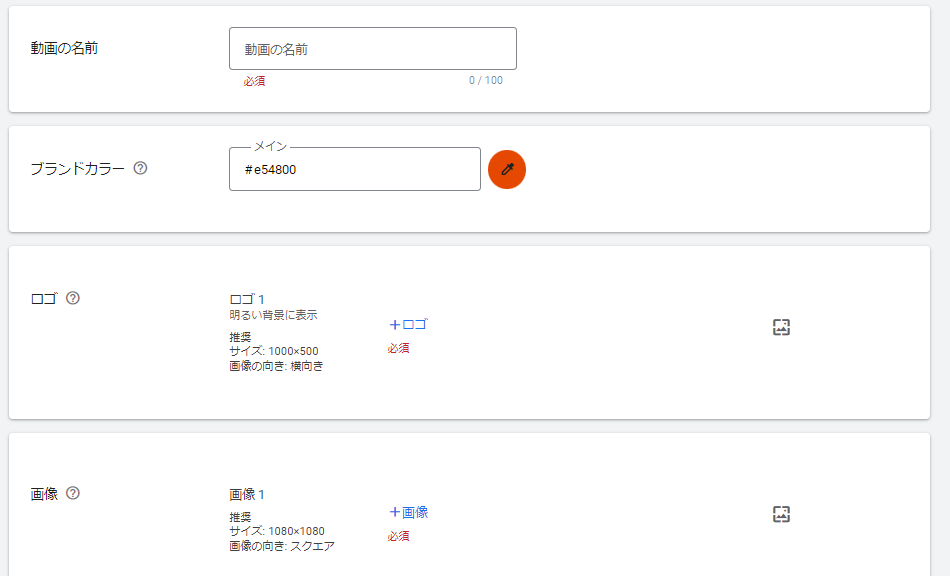
Task: Add a logo with +ロゴ
Action: tap(408, 324)
